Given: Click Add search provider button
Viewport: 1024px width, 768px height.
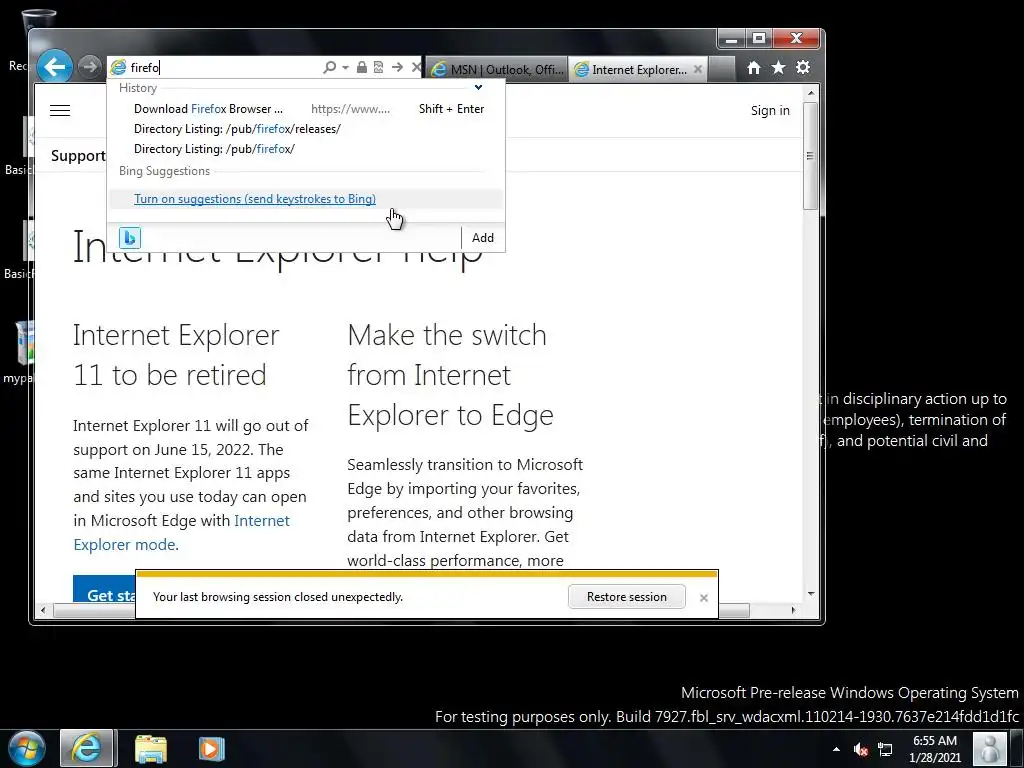Looking at the screenshot, I should (483, 238).
